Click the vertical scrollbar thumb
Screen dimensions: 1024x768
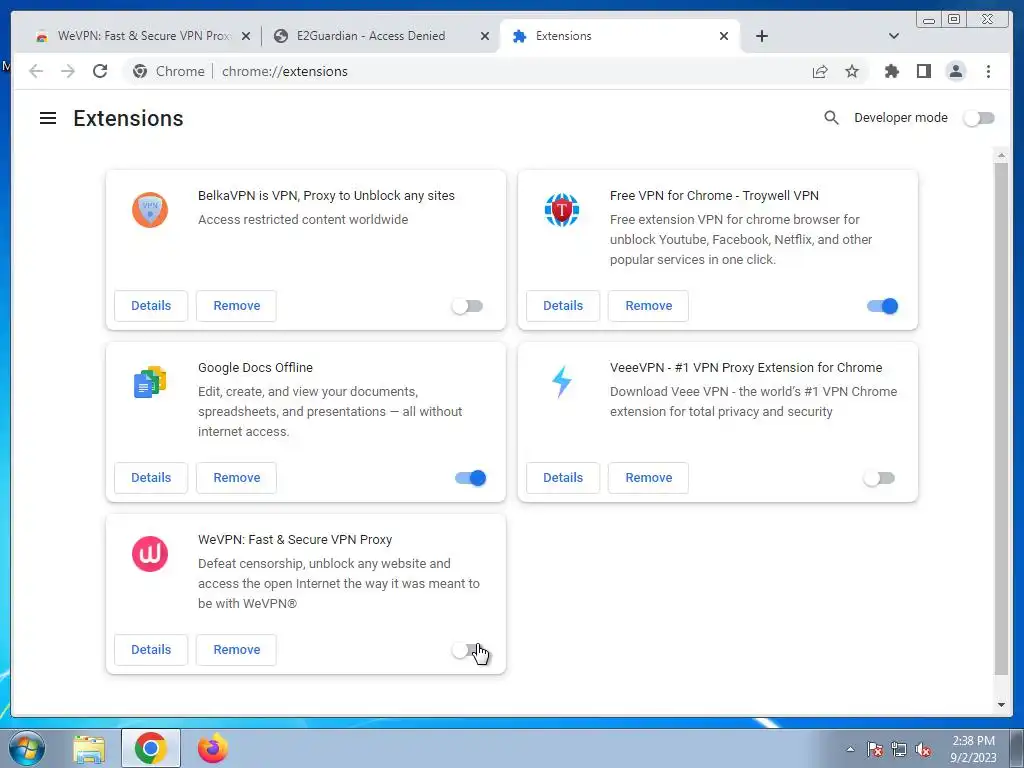coord(1001,418)
